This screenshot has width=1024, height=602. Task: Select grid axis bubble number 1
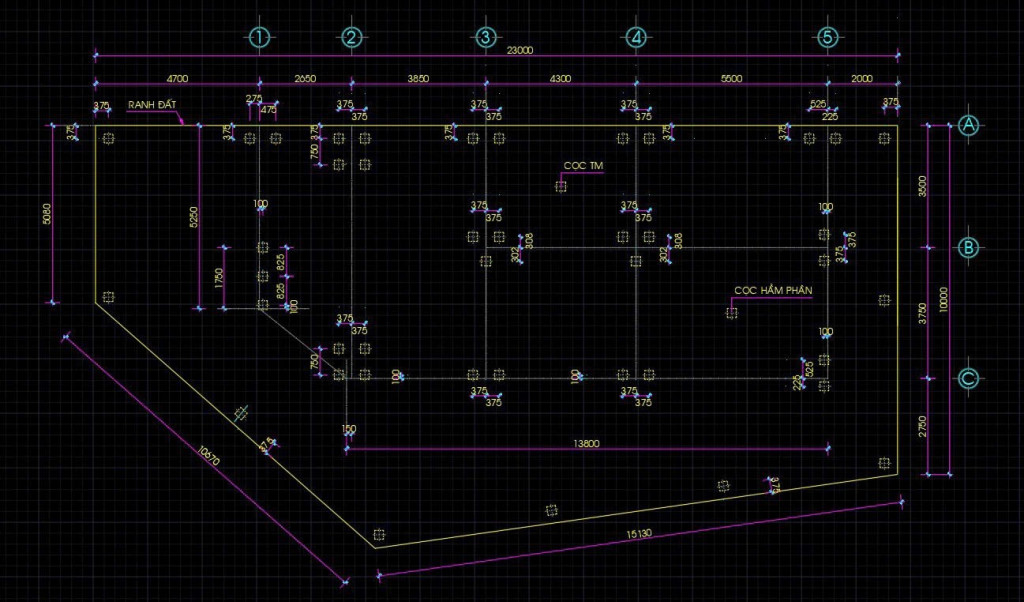[x=259, y=37]
